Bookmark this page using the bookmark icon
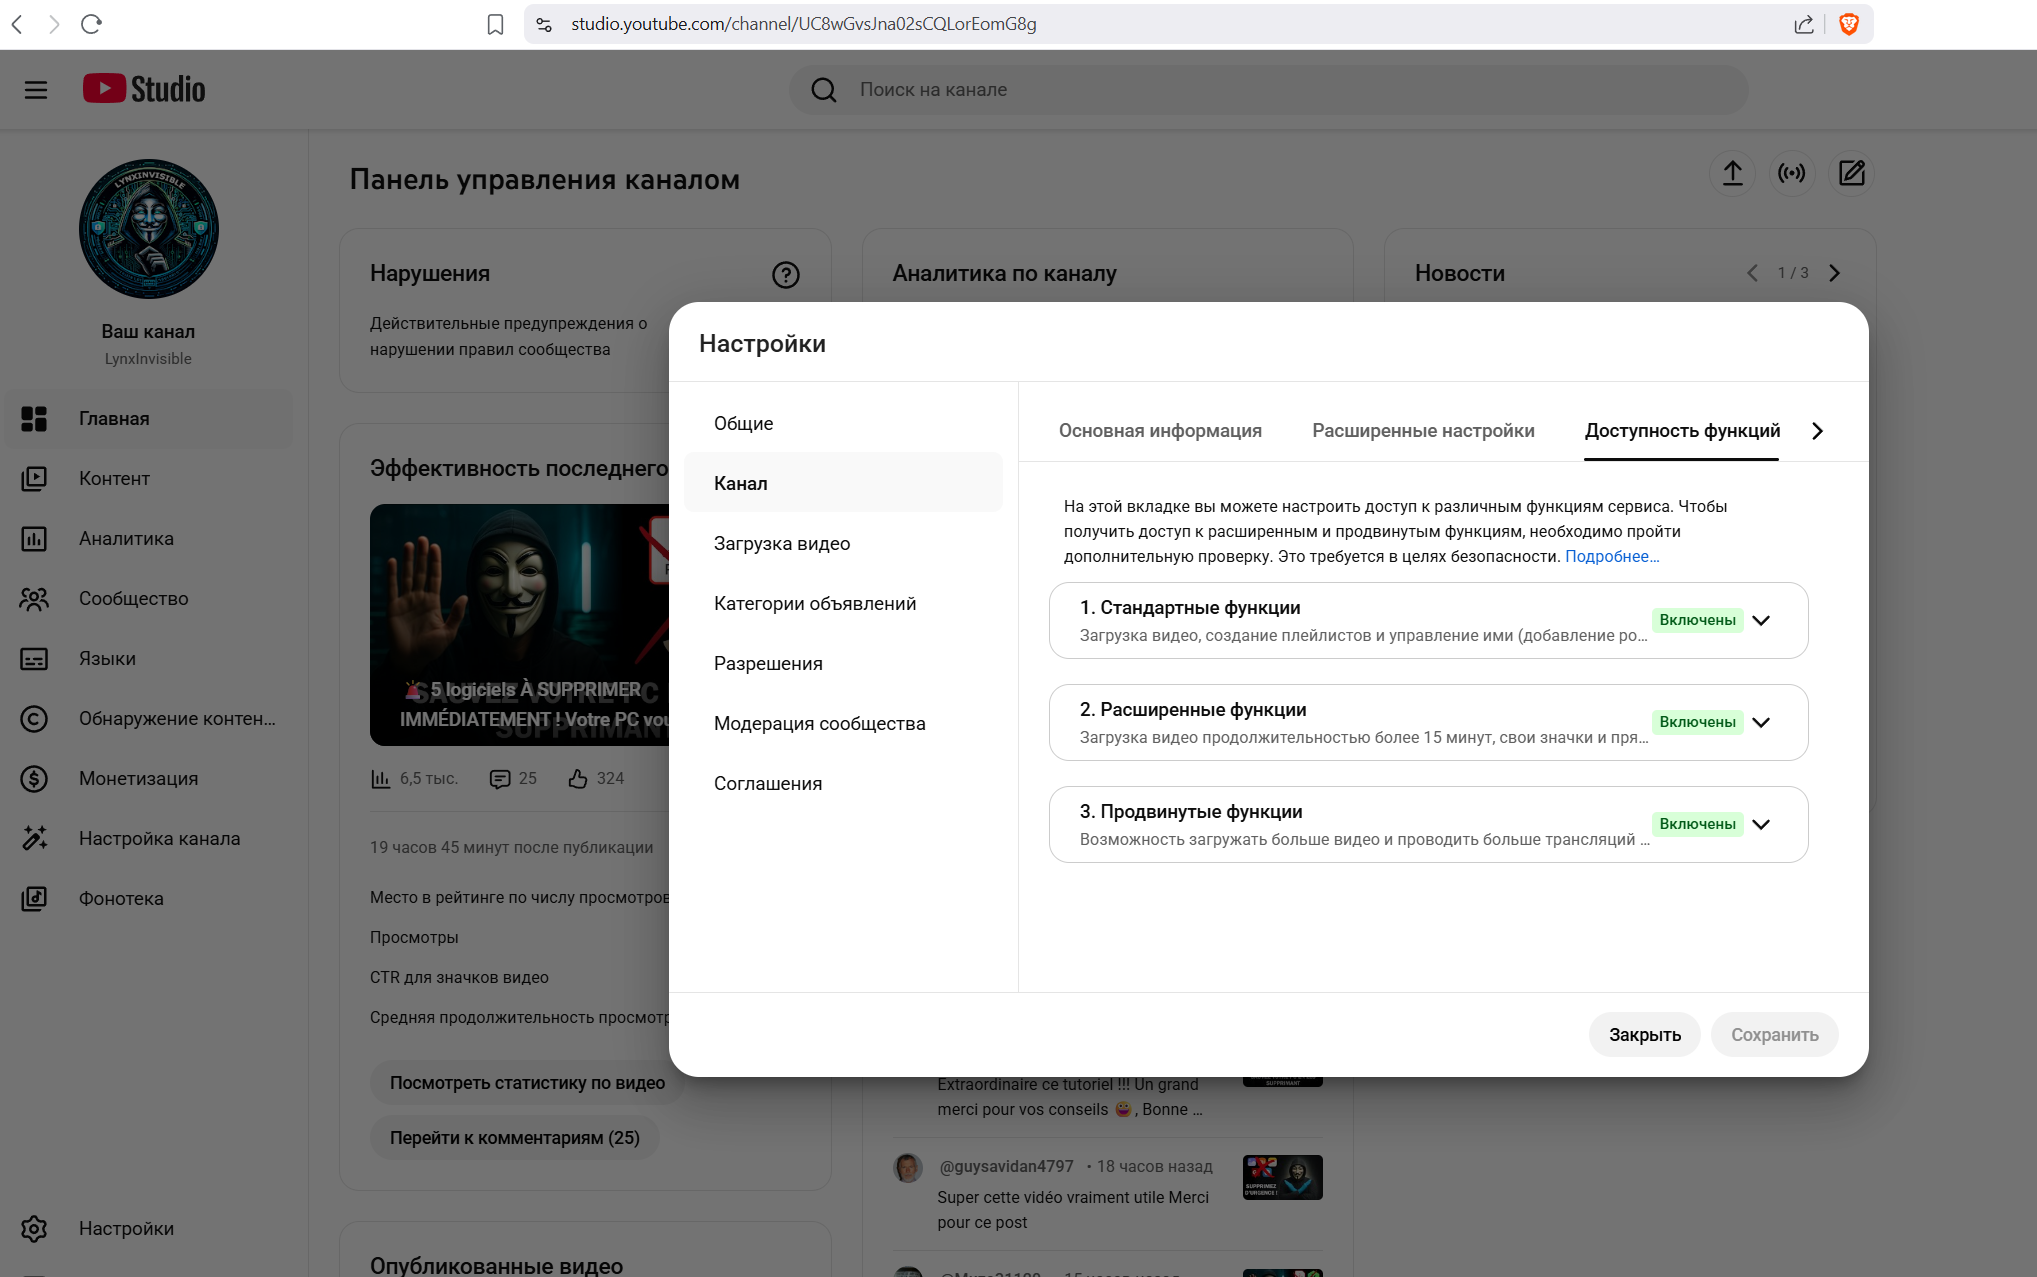 pos(495,24)
